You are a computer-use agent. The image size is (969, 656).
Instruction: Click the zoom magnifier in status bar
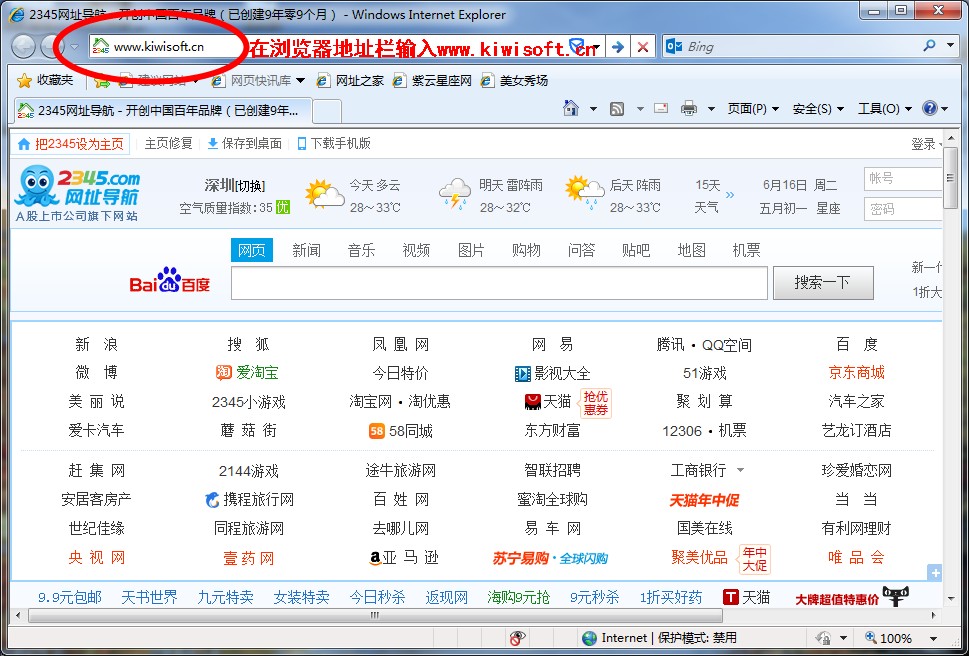click(871, 637)
